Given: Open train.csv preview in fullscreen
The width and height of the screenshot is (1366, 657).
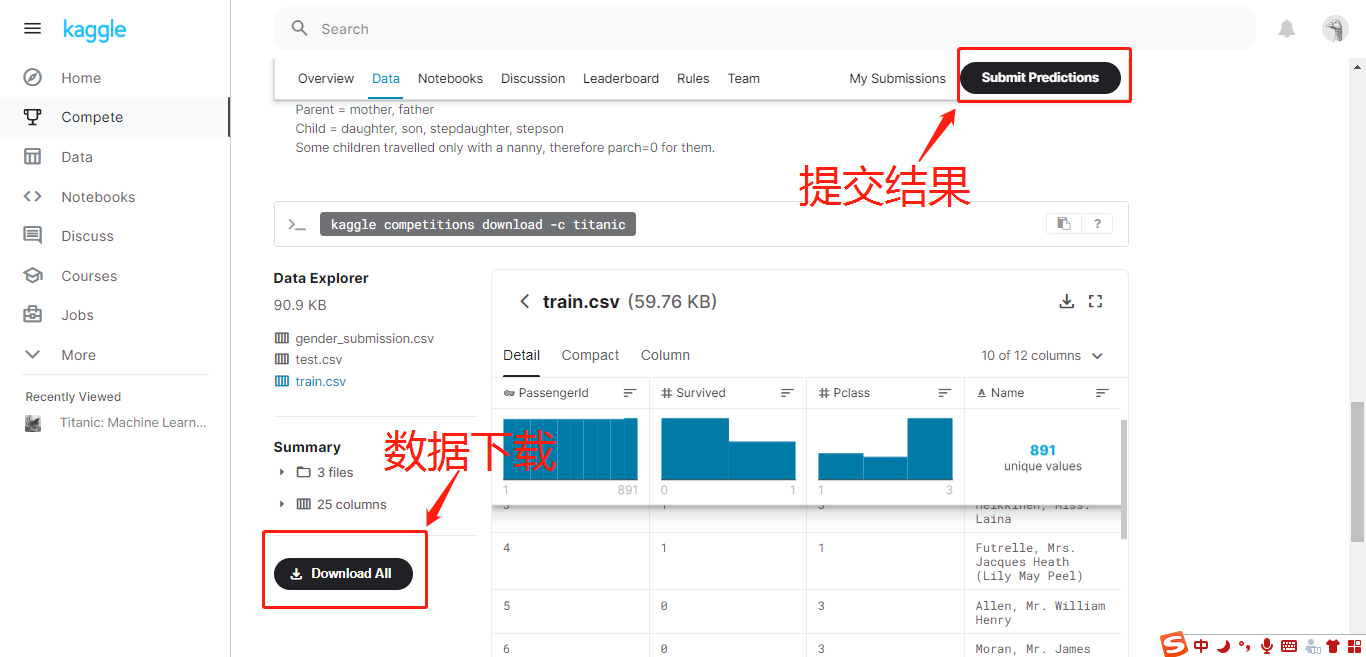Looking at the screenshot, I should [x=1095, y=301].
